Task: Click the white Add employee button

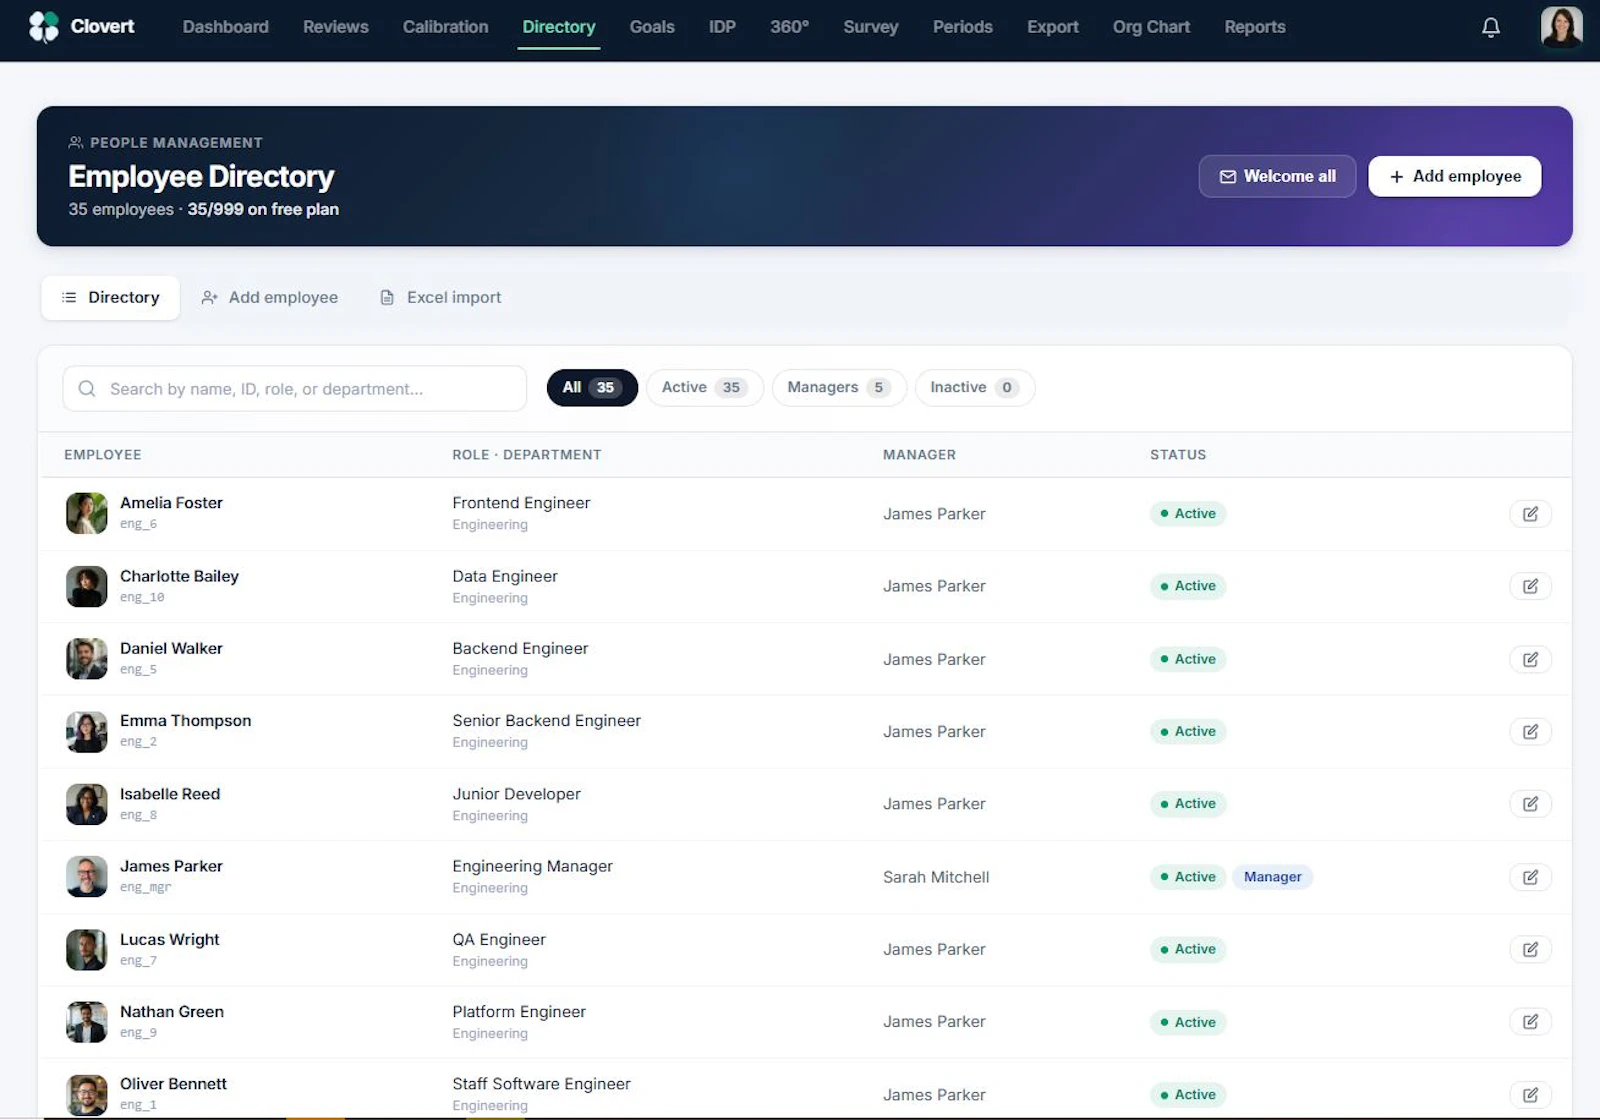Action: coord(1454,176)
